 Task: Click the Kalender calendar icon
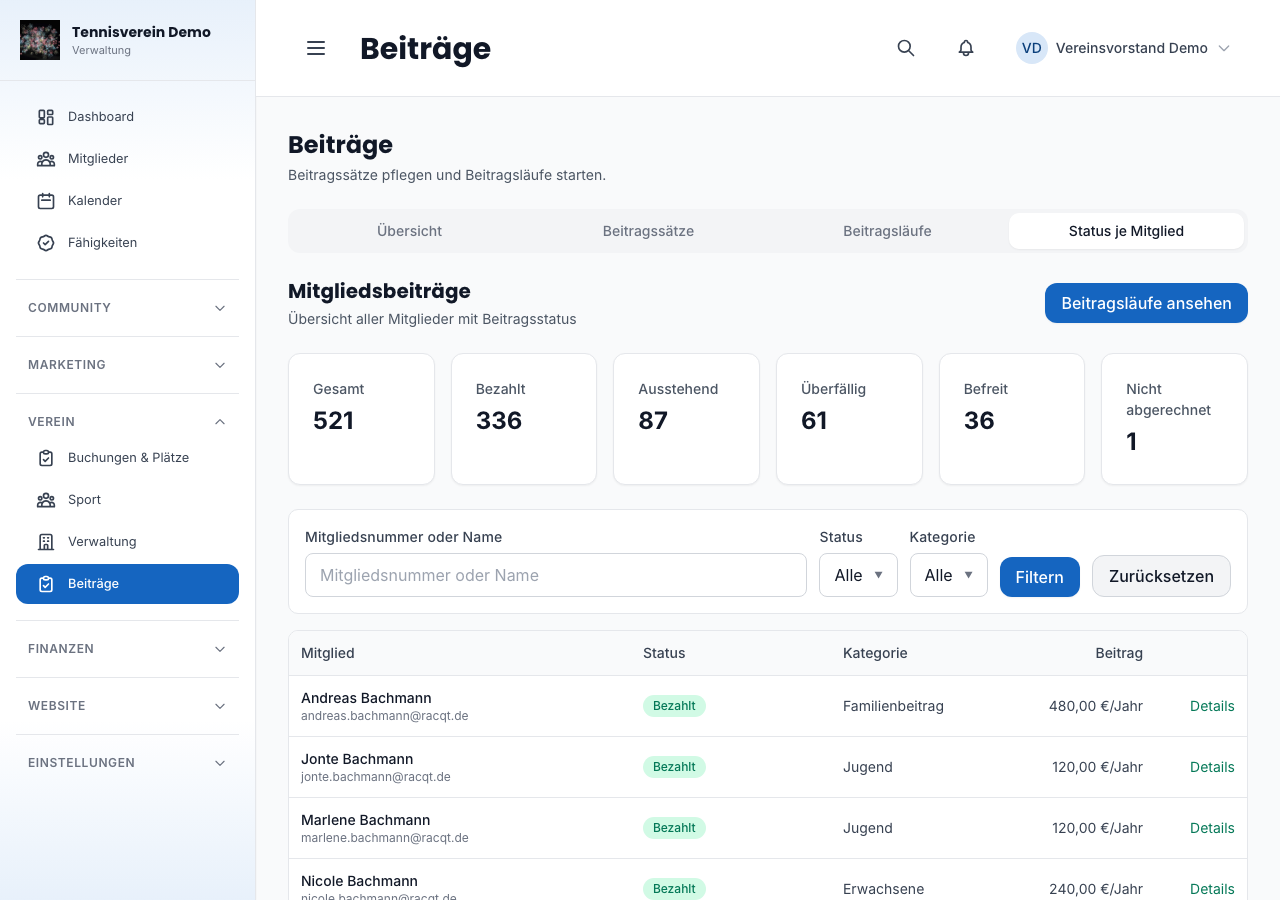(46, 201)
